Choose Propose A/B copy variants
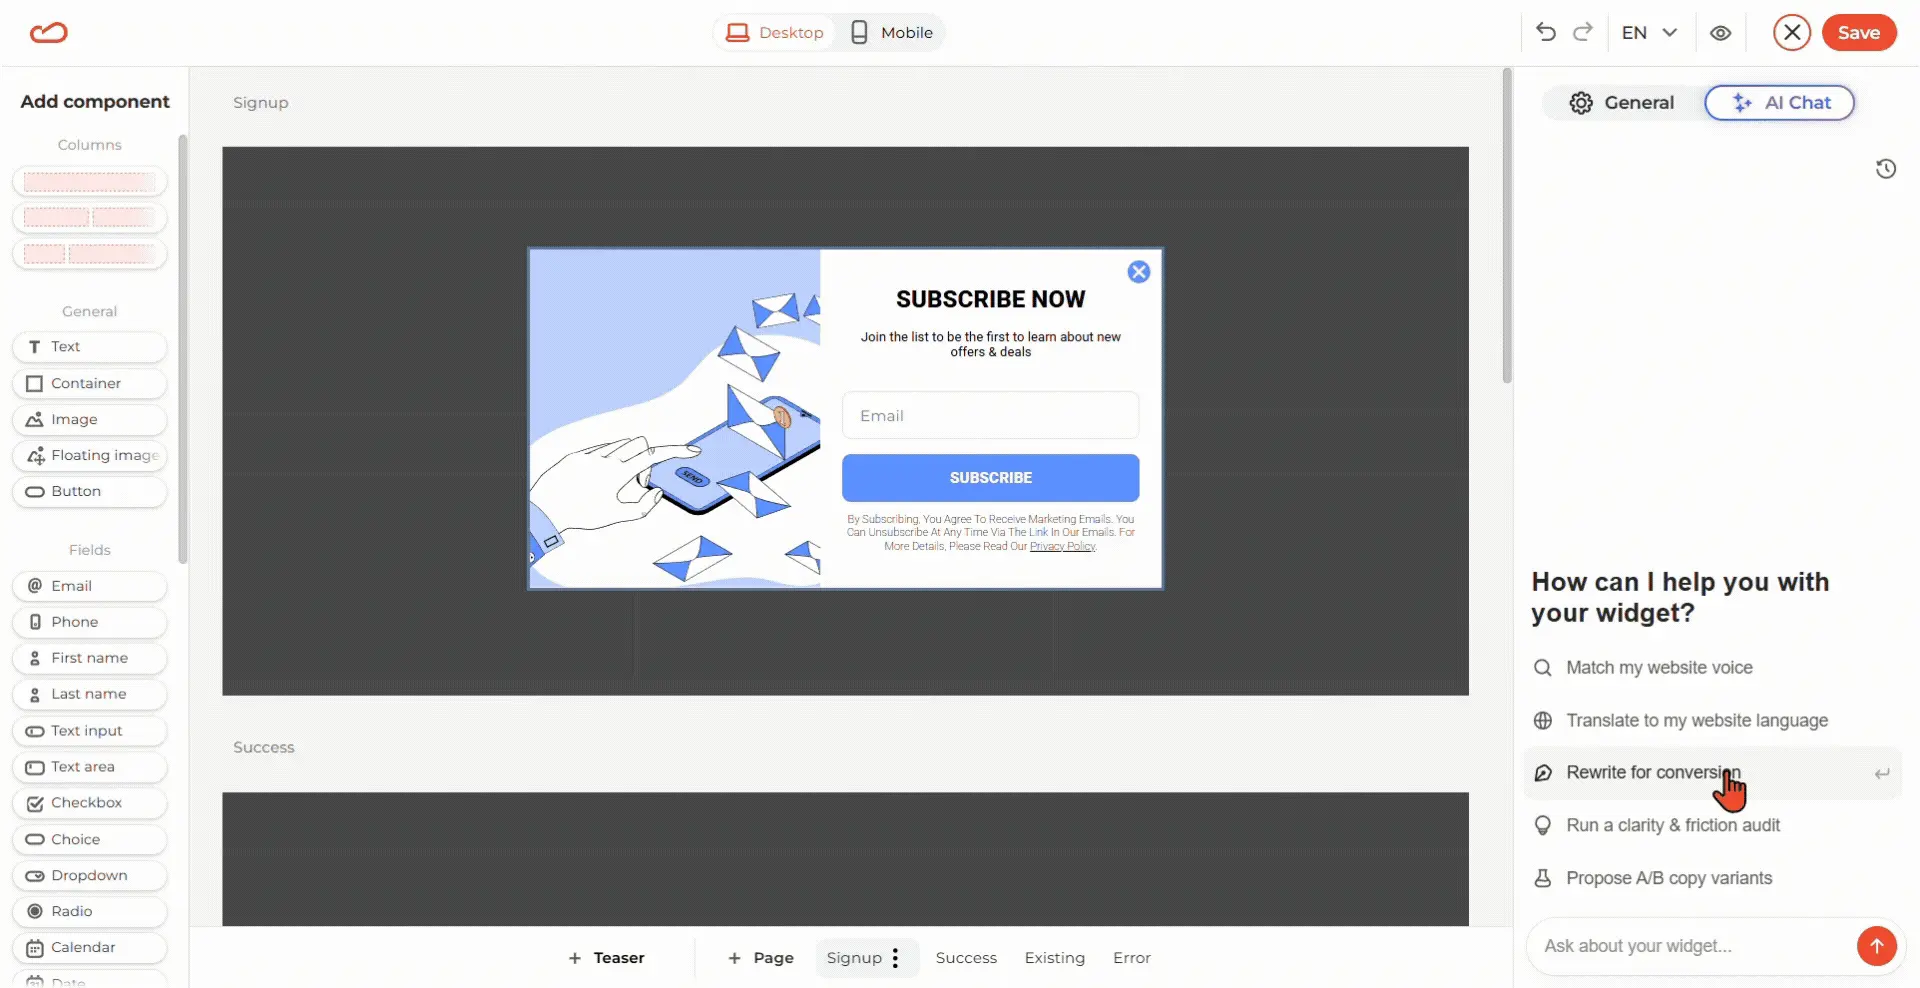Viewport: 1920px width, 988px height. [1712, 878]
